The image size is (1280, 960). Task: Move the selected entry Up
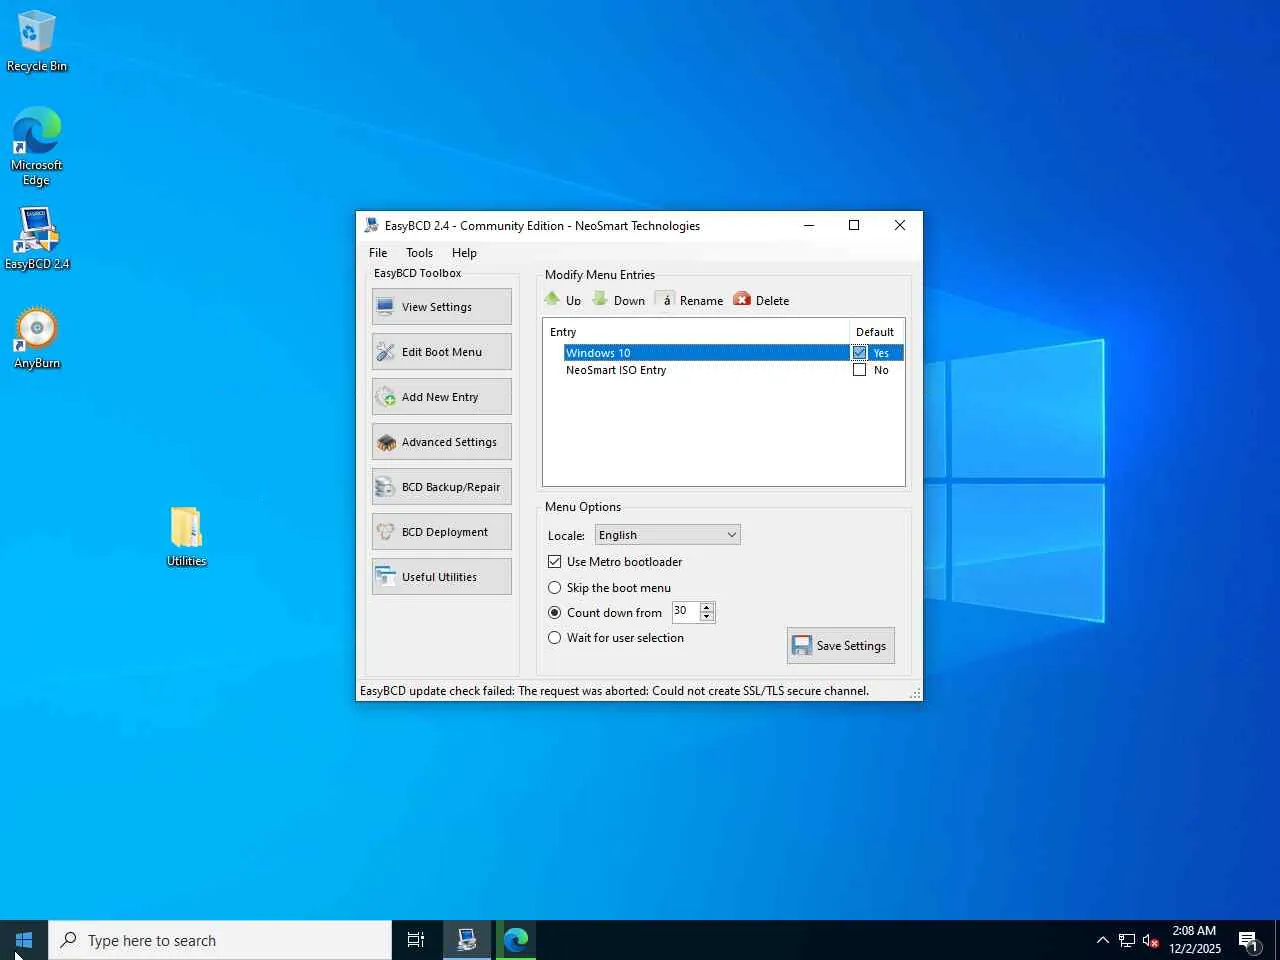click(x=562, y=300)
